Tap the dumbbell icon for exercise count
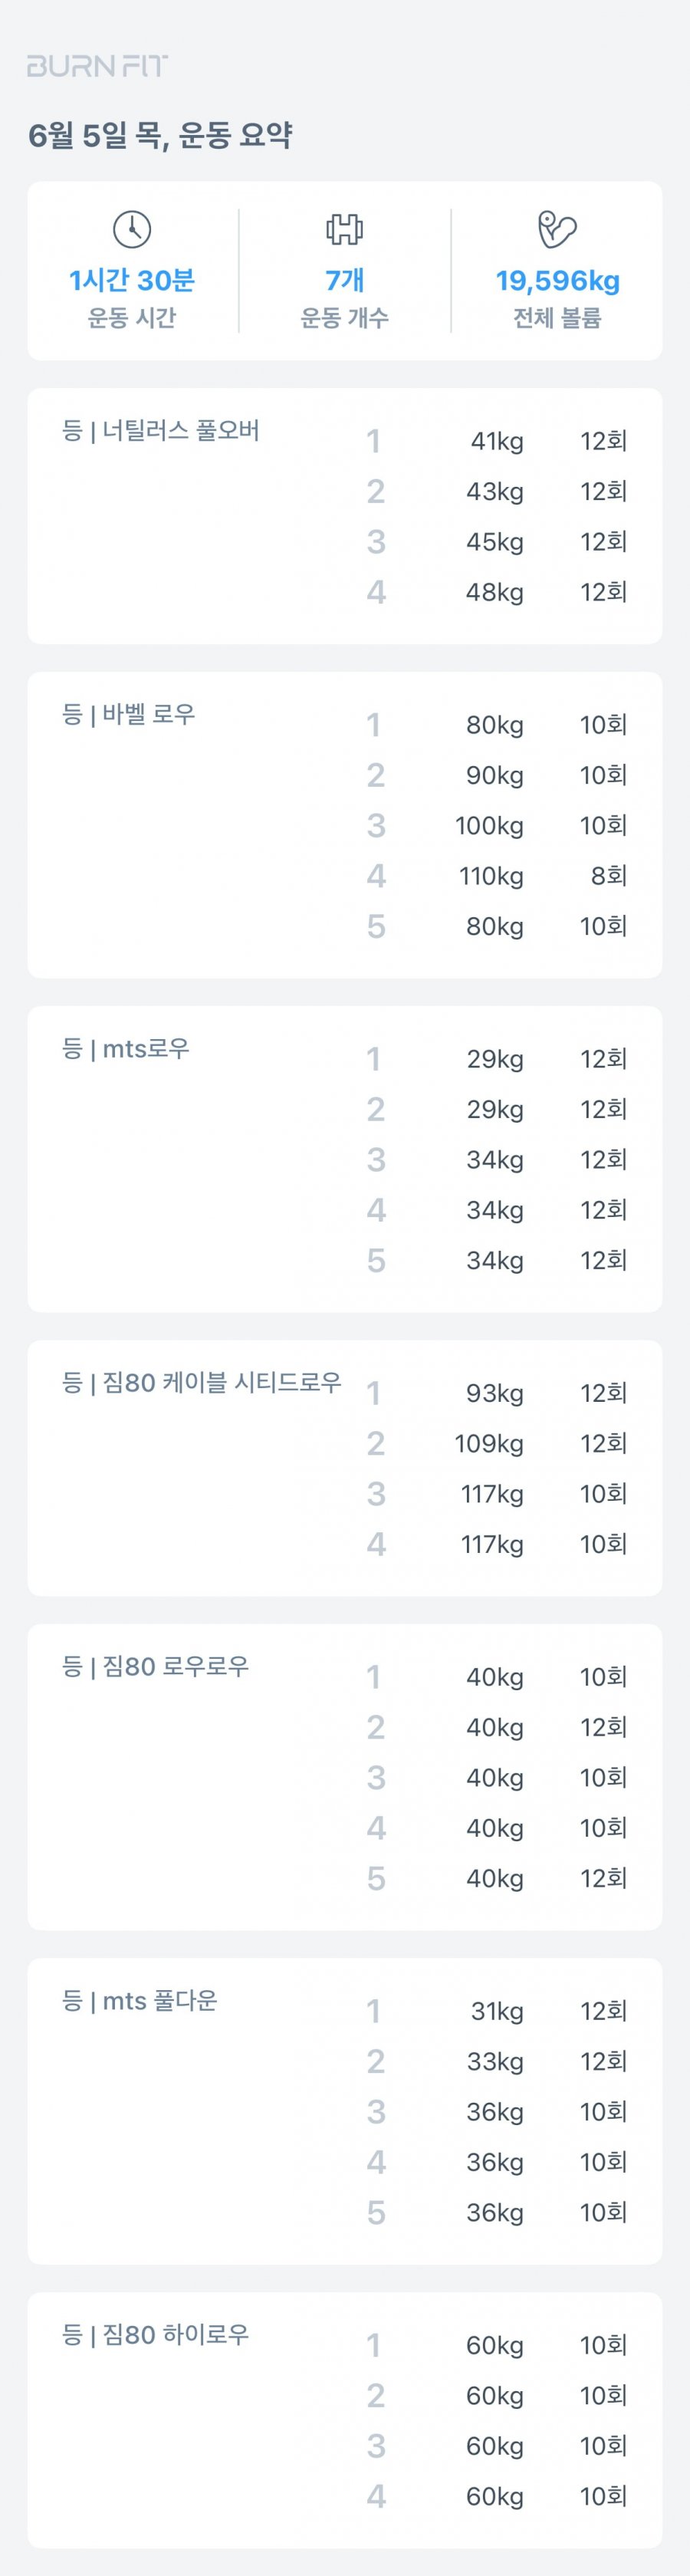 (x=345, y=230)
